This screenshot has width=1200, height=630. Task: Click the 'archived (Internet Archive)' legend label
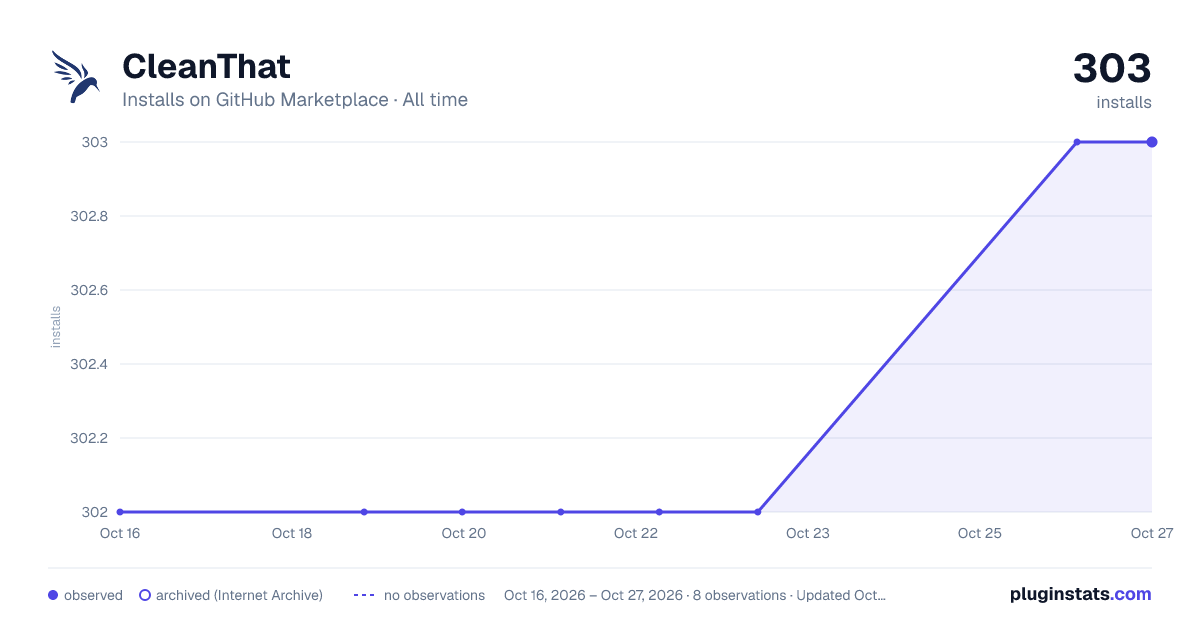239,595
